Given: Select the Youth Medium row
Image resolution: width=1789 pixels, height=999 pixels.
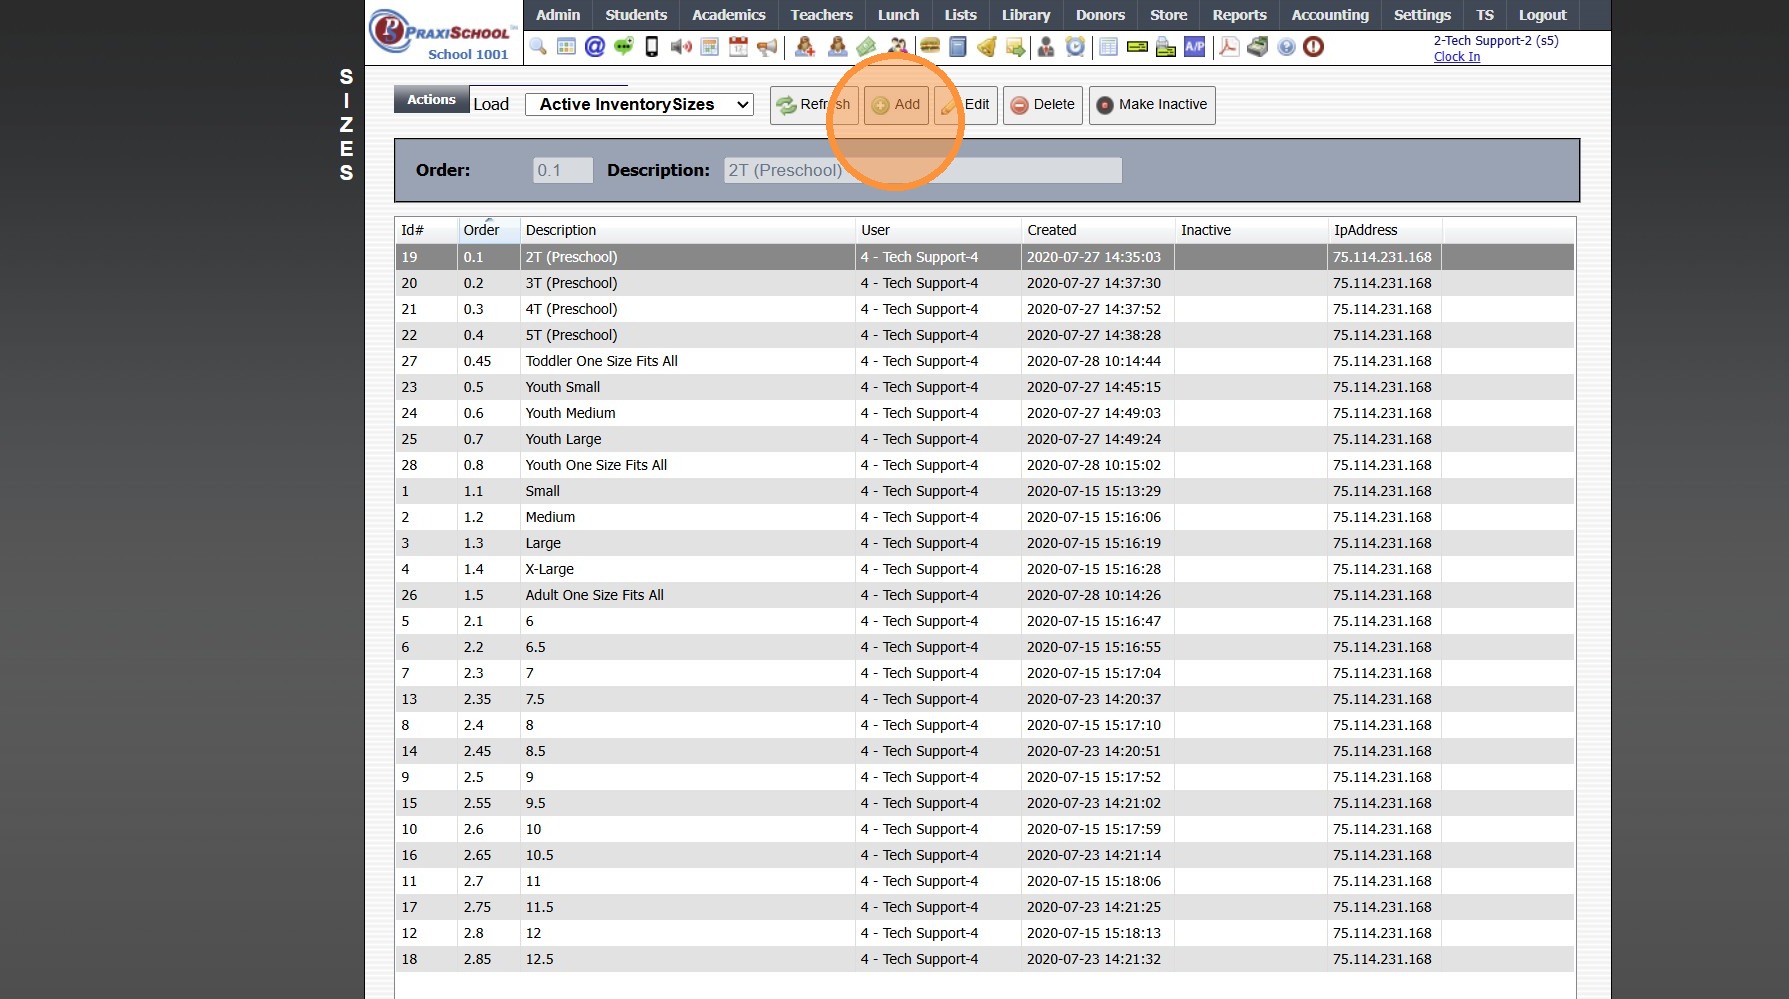Looking at the screenshot, I should point(570,413).
